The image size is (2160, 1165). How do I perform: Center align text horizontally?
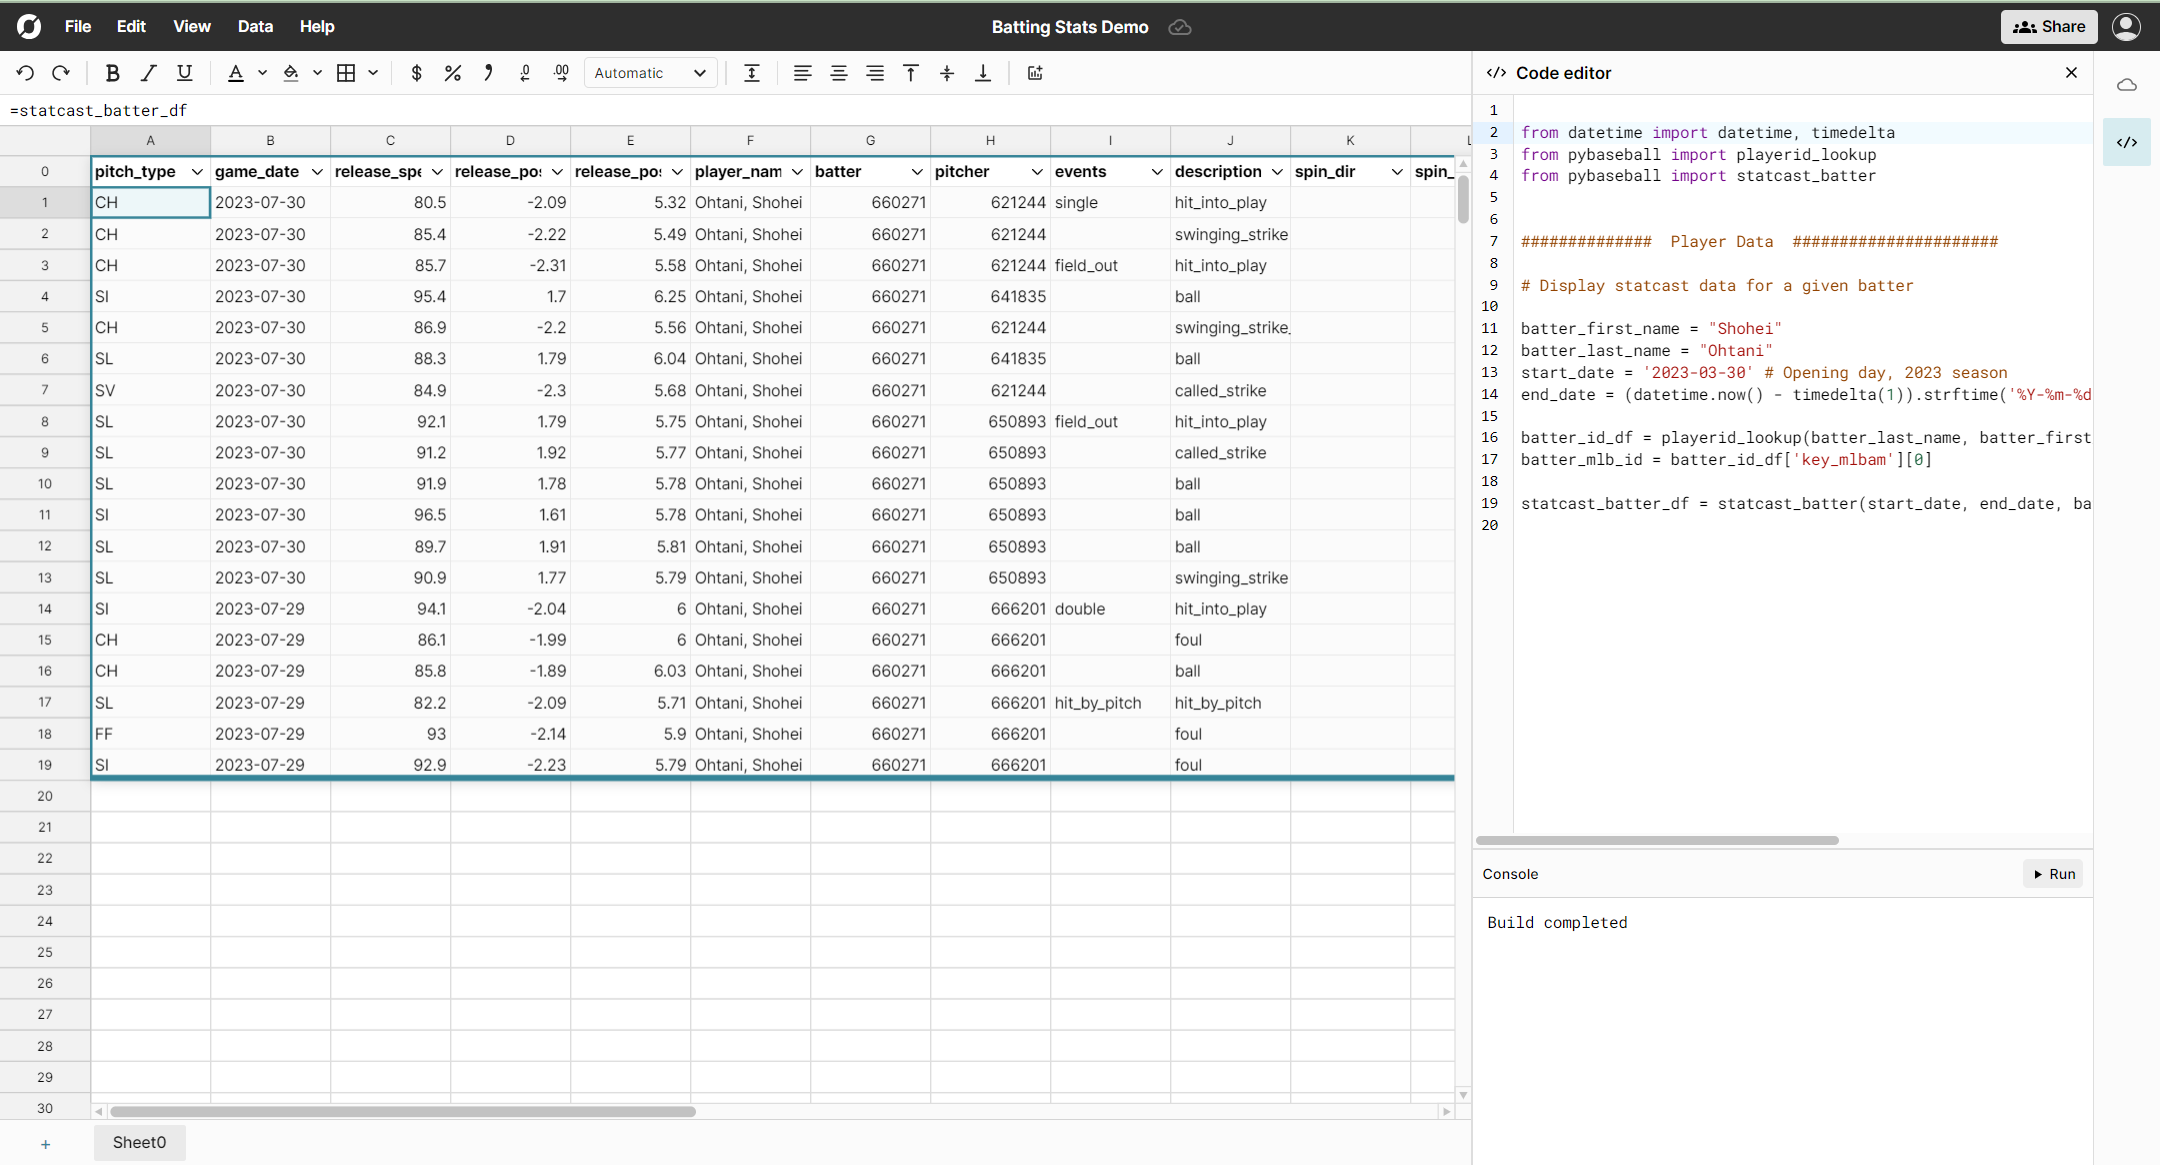tap(839, 73)
